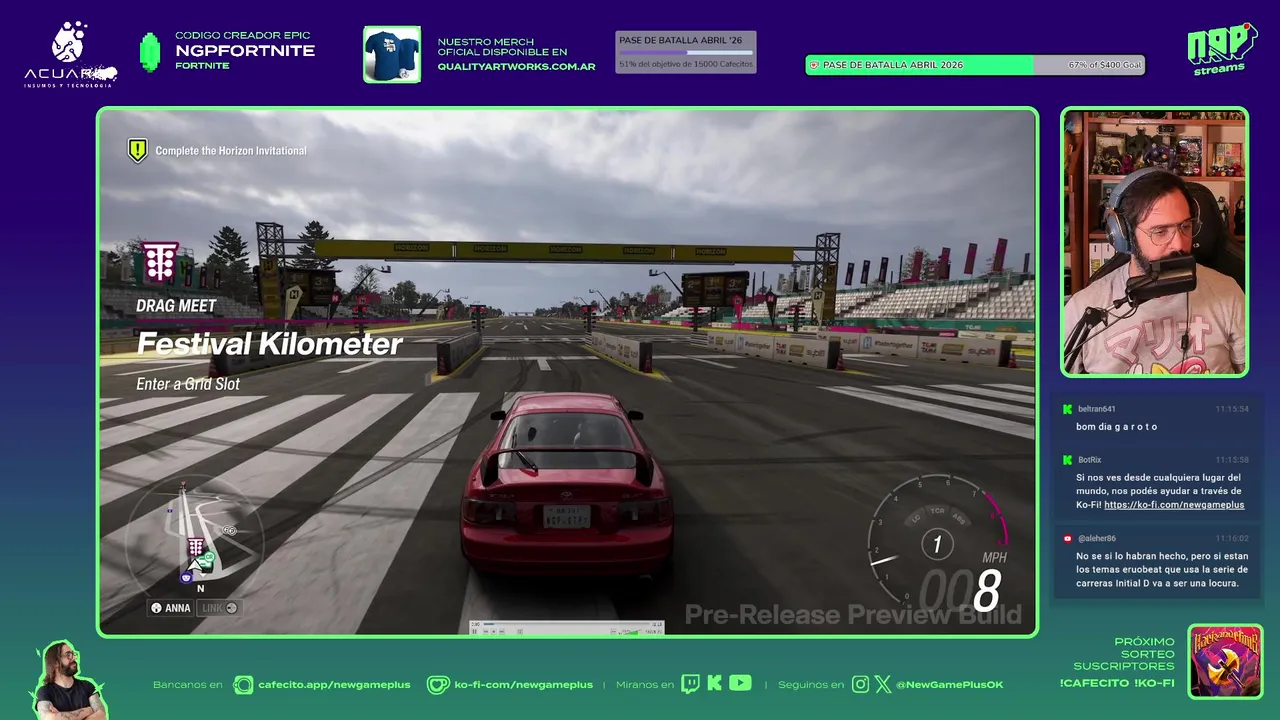Click the Pase de Batalla Abril '26 Cafecito progress bar
1280x720 pixels.
click(685, 52)
